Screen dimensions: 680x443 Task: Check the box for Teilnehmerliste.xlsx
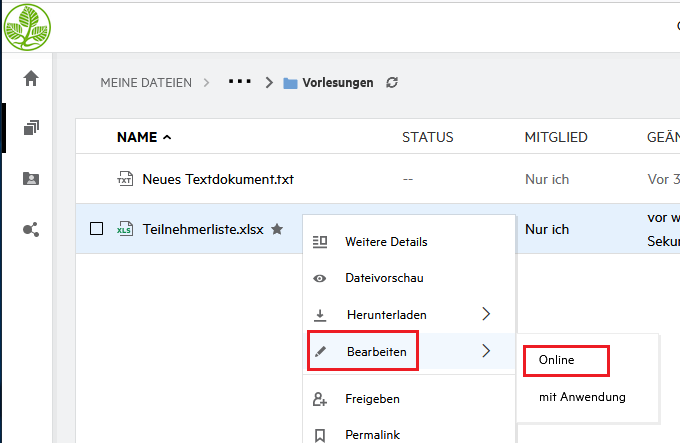click(x=97, y=229)
